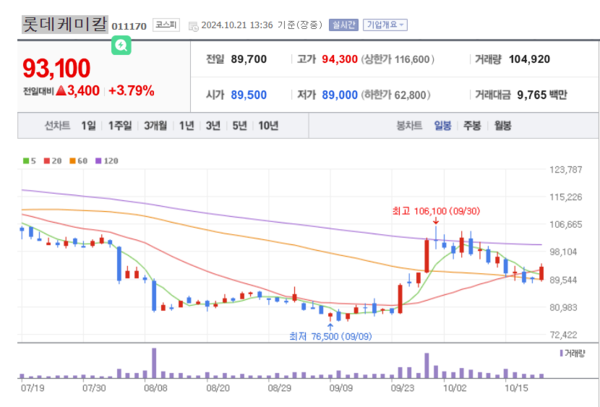Click the 120-day moving average color swatch
The height and width of the screenshot is (407, 600).
pyautogui.click(x=99, y=160)
